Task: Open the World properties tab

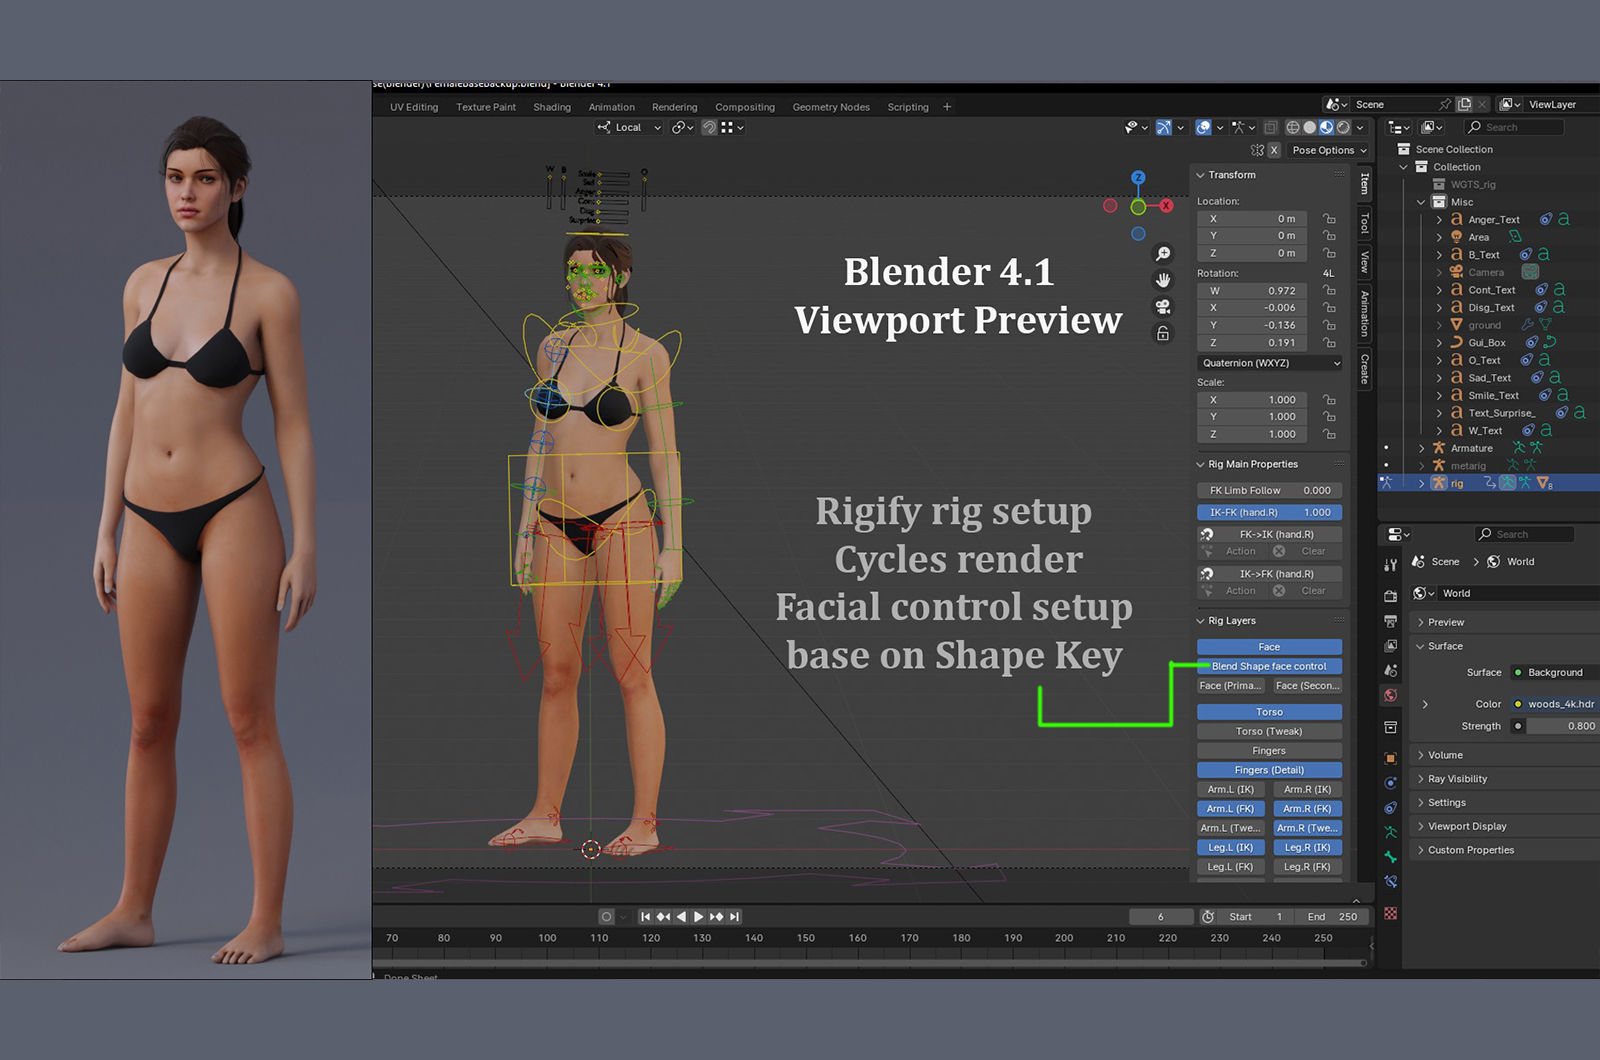Action: pos(1391,695)
